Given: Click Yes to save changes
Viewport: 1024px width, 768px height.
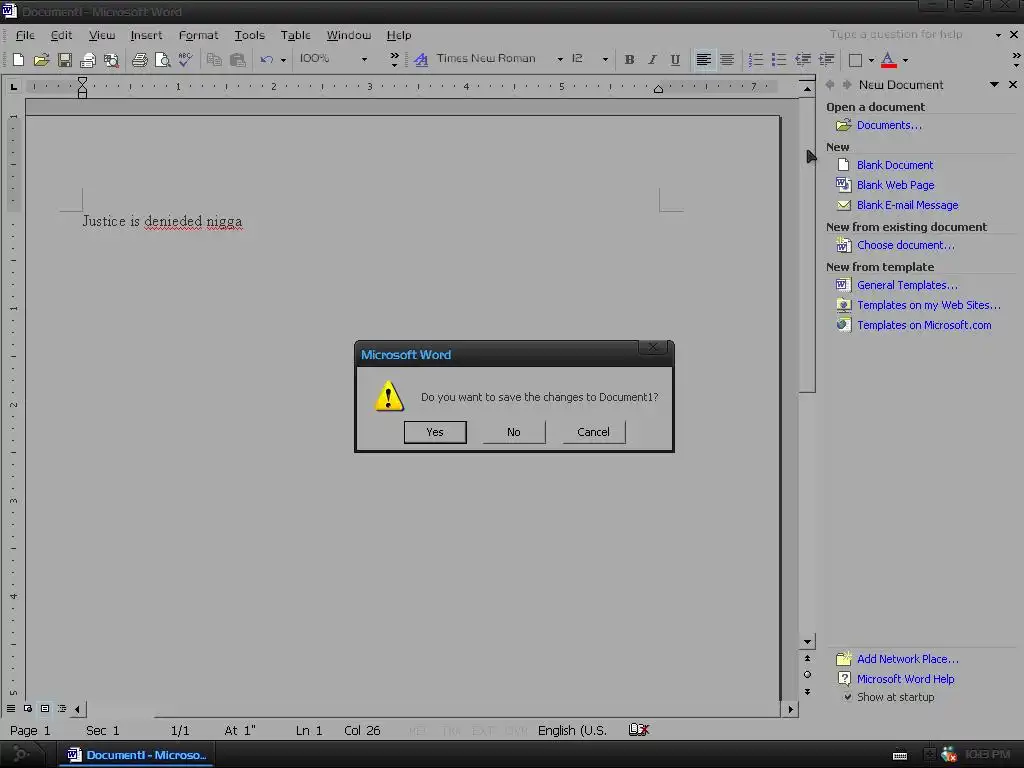Looking at the screenshot, I should tap(435, 432).
